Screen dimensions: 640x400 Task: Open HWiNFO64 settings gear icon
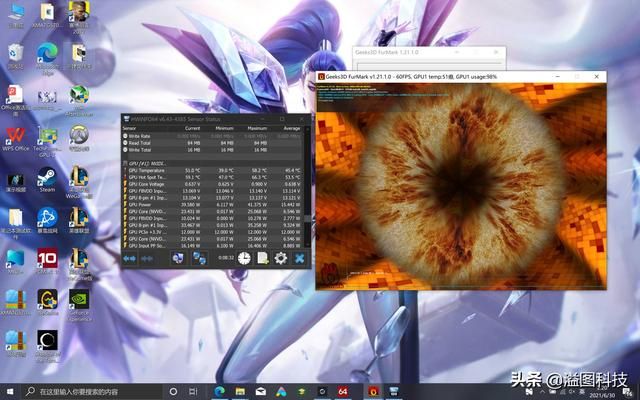coord(280,258)
